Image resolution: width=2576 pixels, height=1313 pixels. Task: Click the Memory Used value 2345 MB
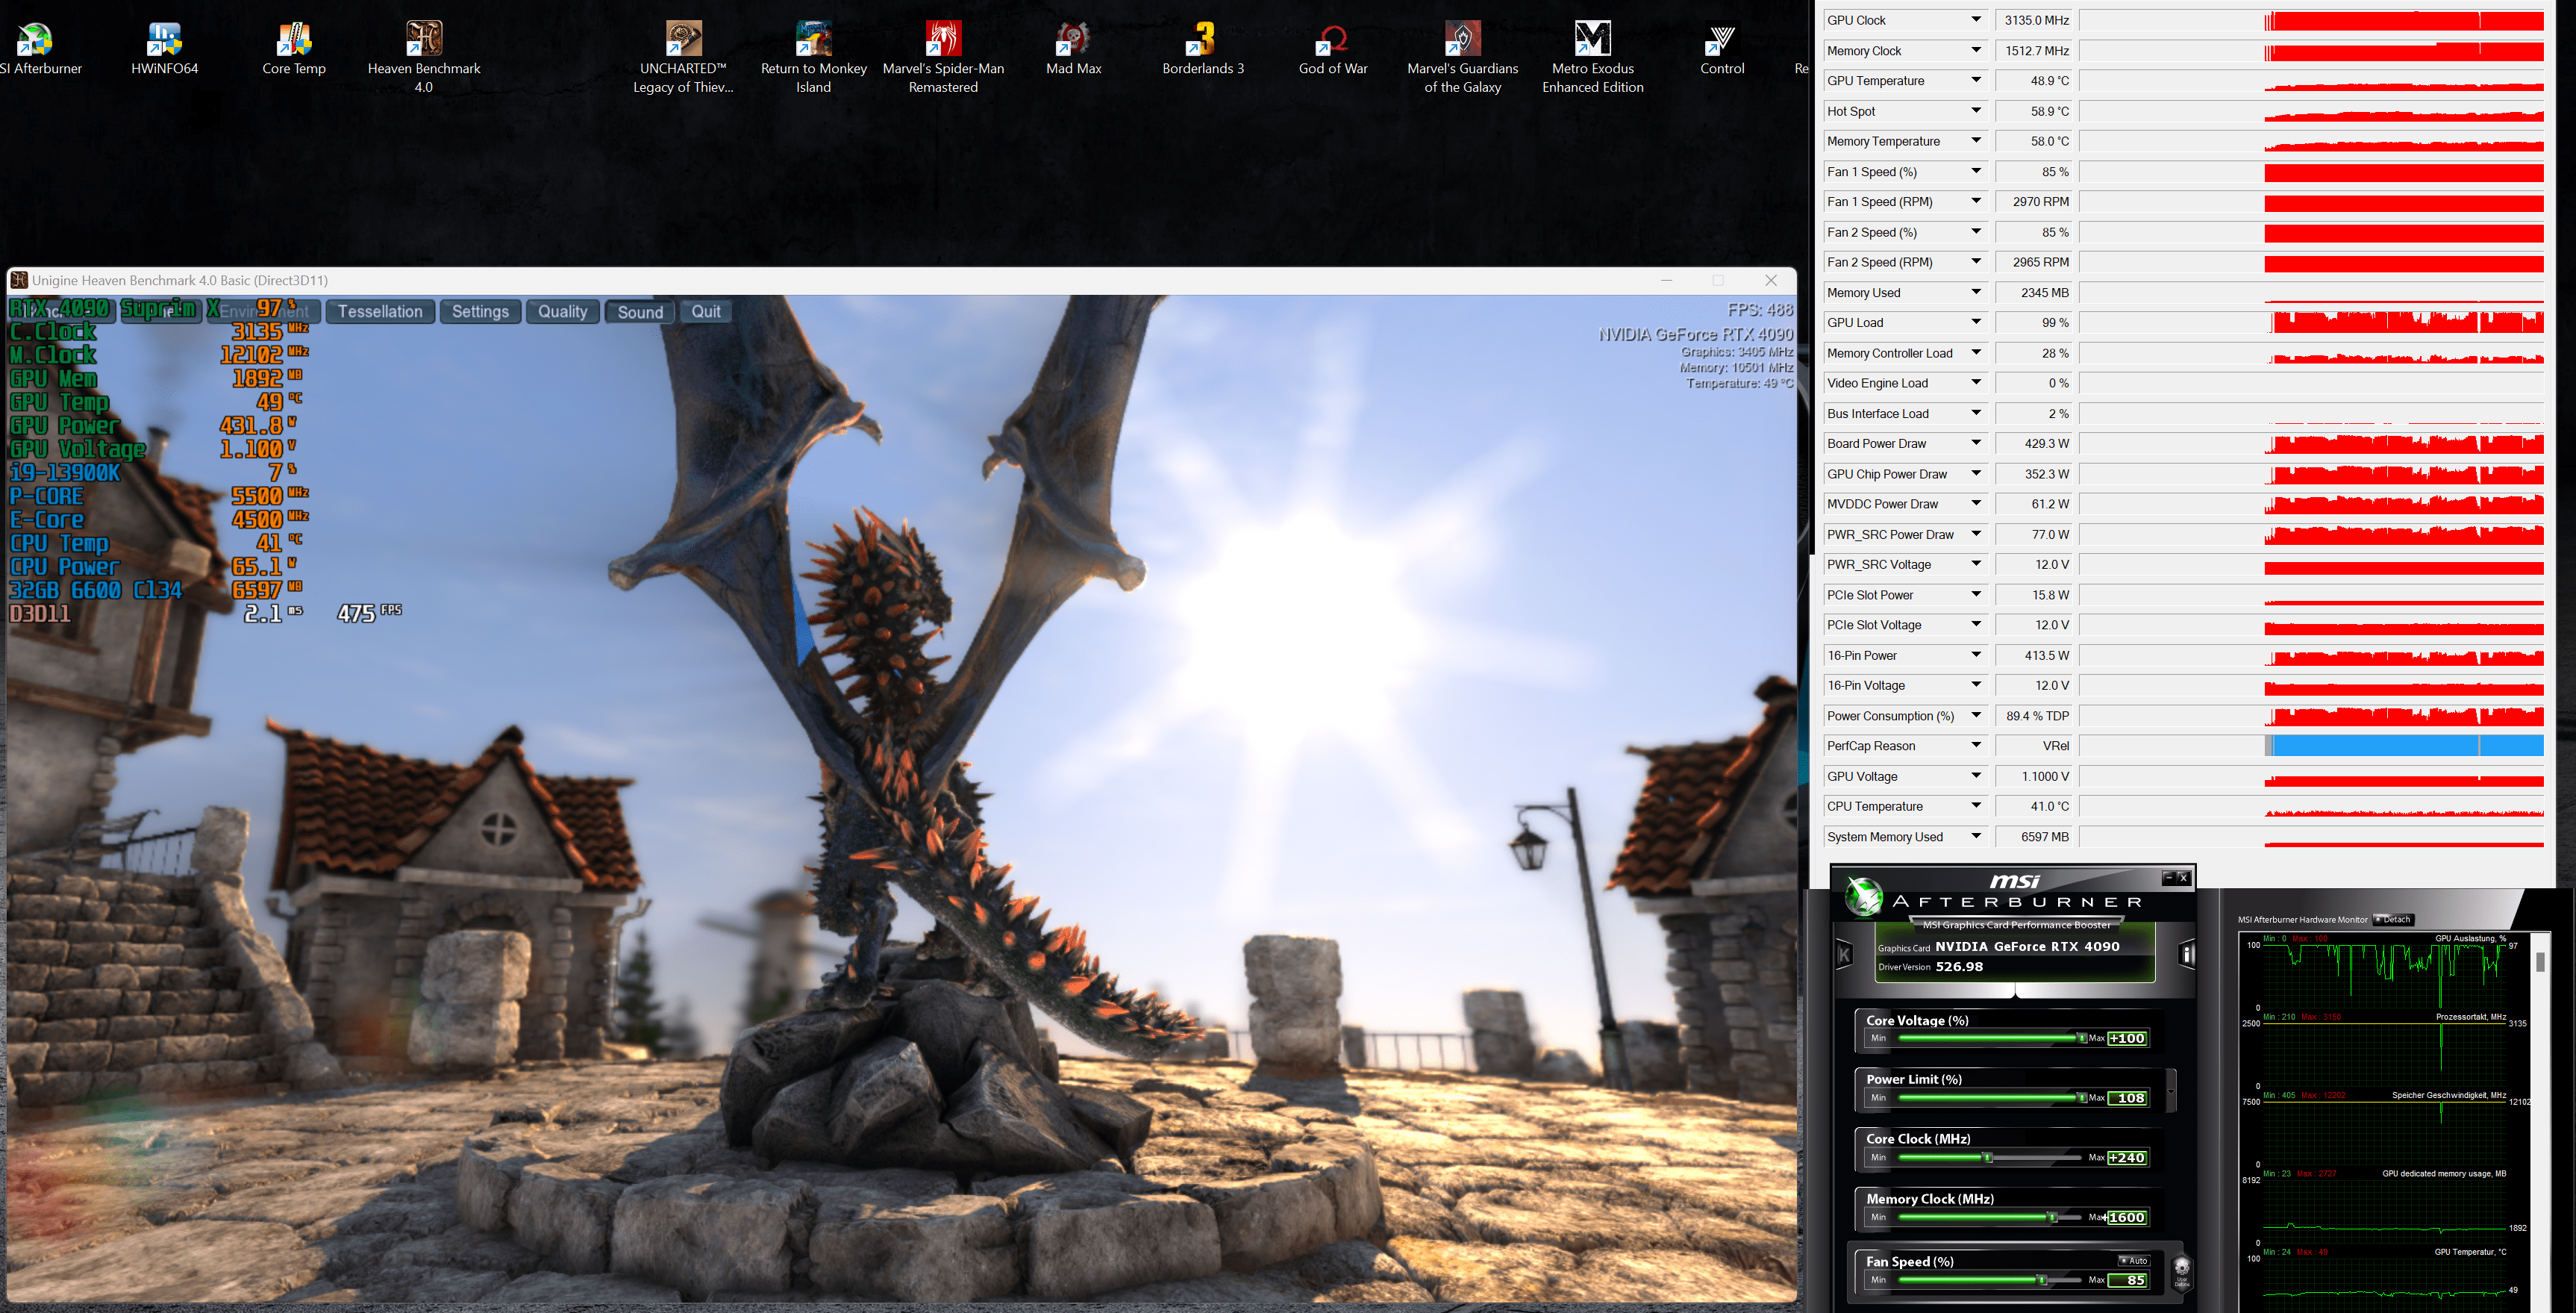click(x=2033, y=293)
